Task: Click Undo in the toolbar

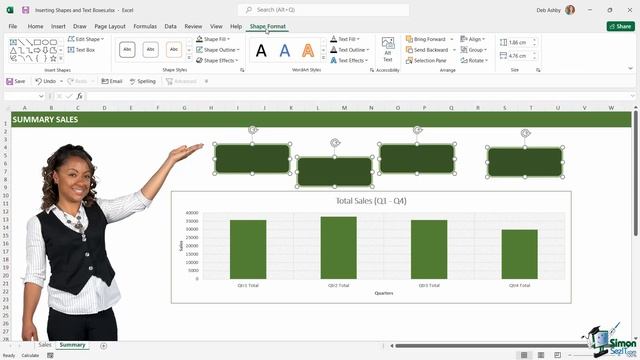Action: coord(45,81)
